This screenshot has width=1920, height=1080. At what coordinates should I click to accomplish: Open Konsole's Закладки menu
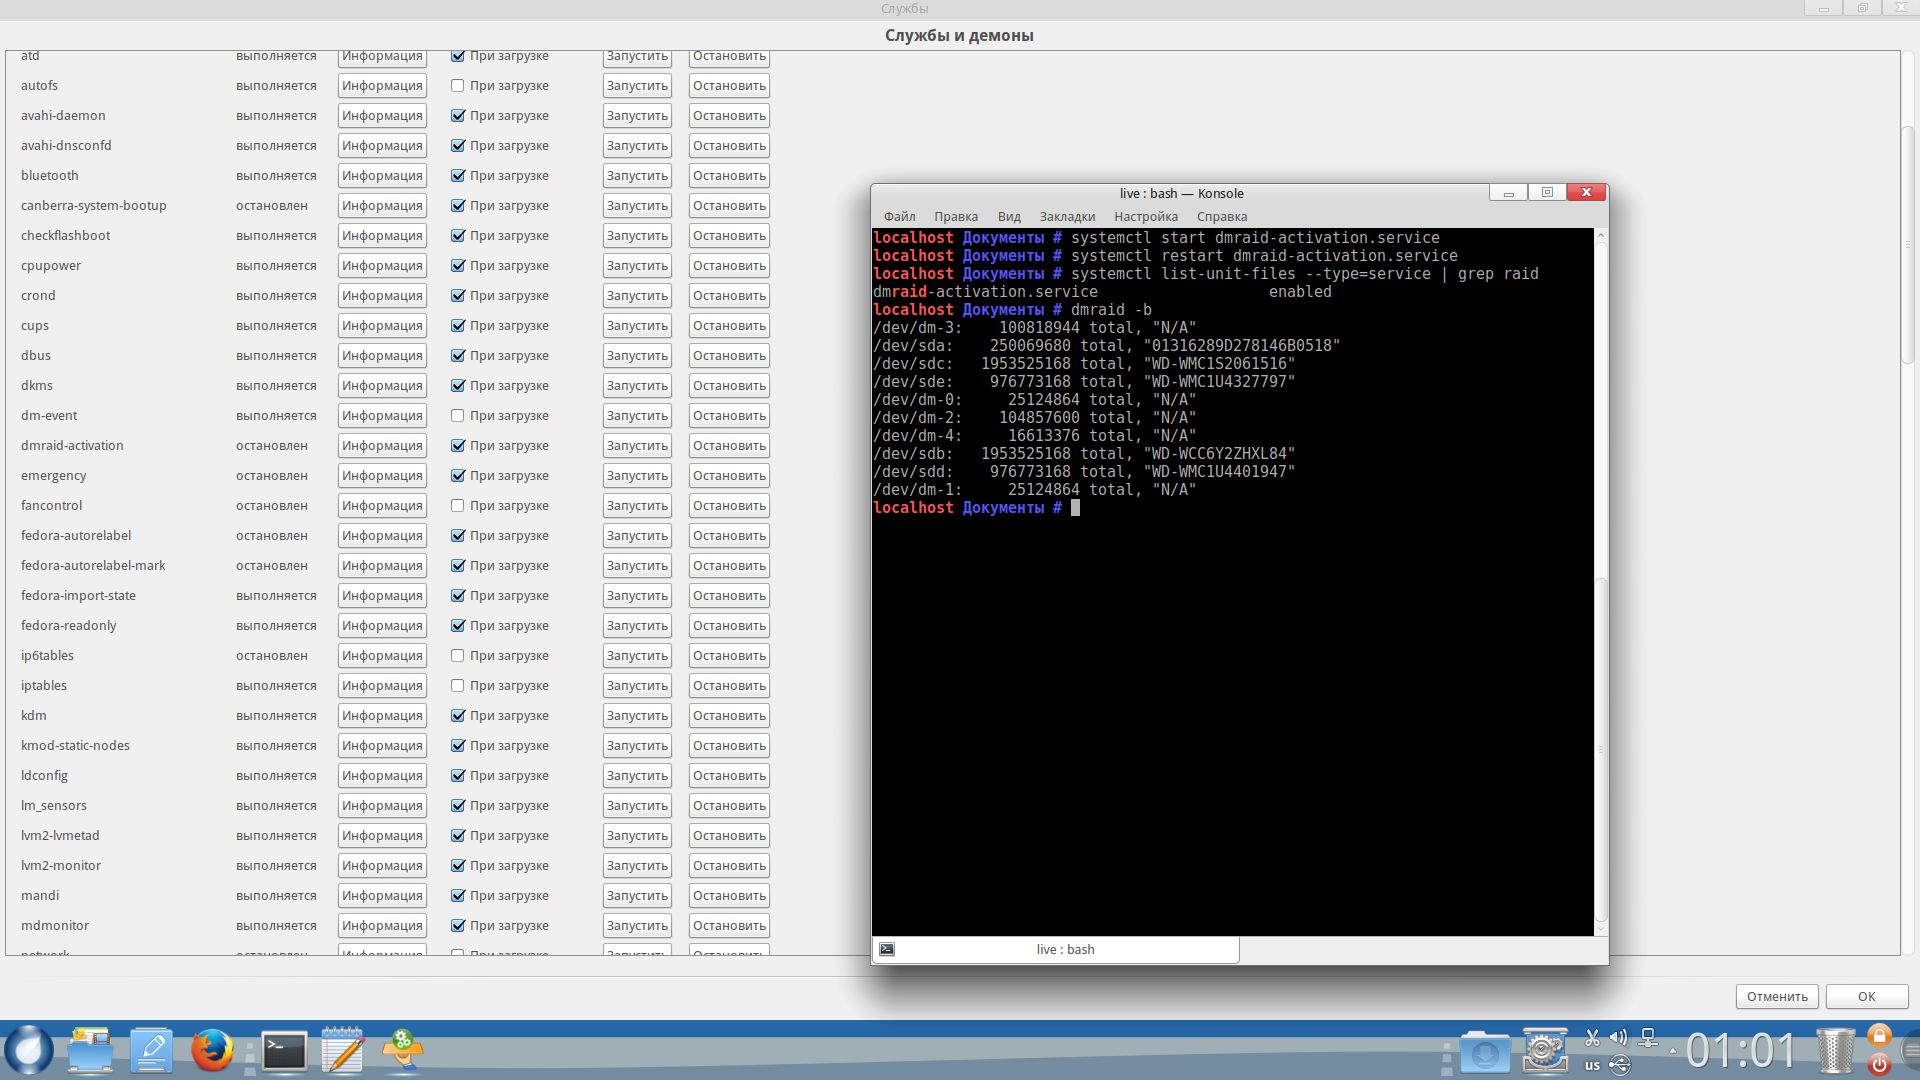tap(1067, 217)
